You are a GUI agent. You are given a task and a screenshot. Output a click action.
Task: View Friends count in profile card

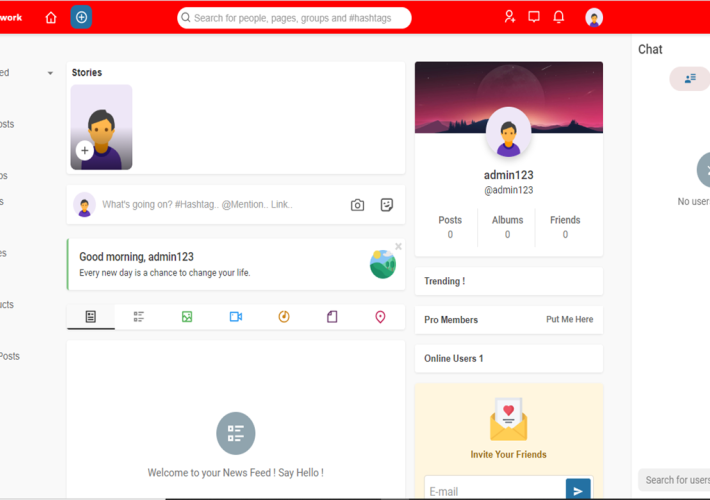565,227
